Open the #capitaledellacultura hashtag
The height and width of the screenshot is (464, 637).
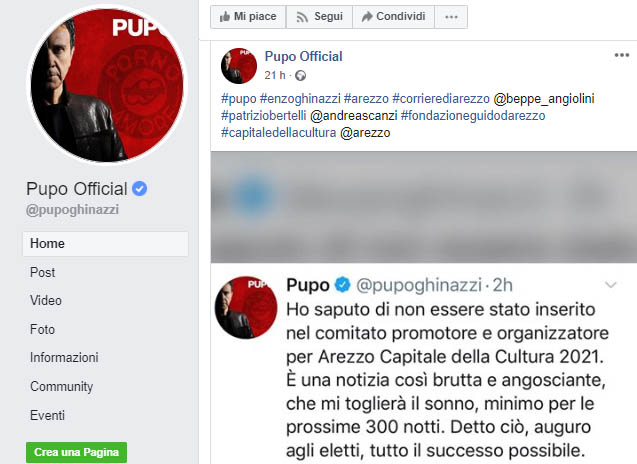click(x=278, y=133)
